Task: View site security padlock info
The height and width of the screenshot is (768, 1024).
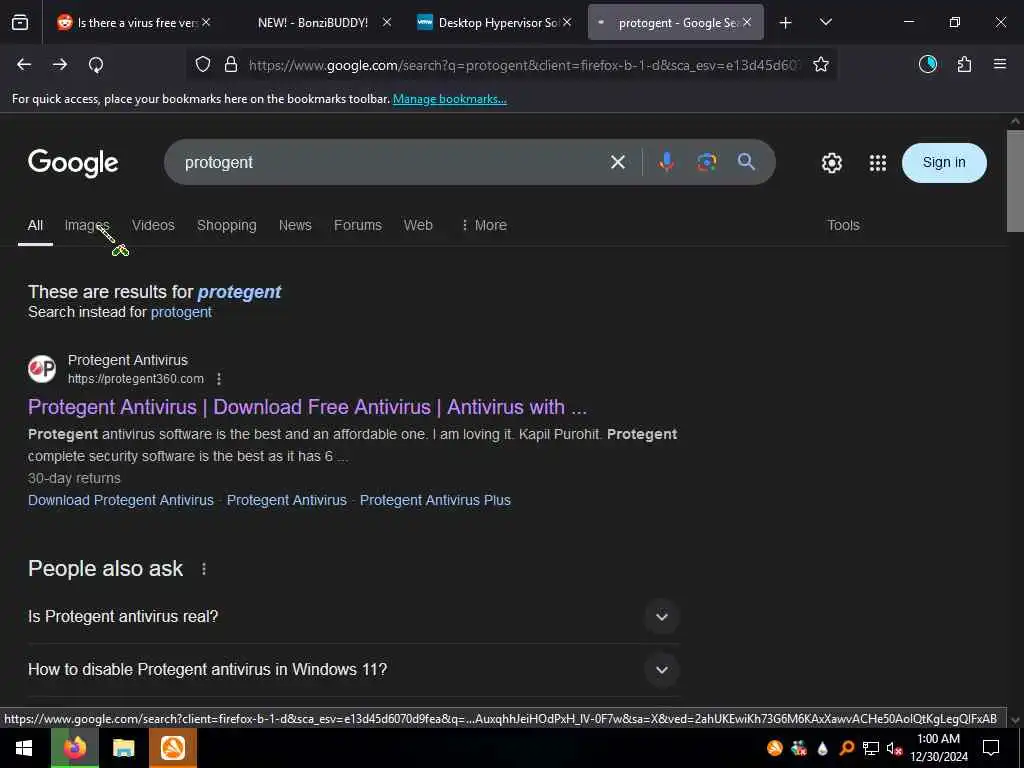Action: [x=231, y=65]
